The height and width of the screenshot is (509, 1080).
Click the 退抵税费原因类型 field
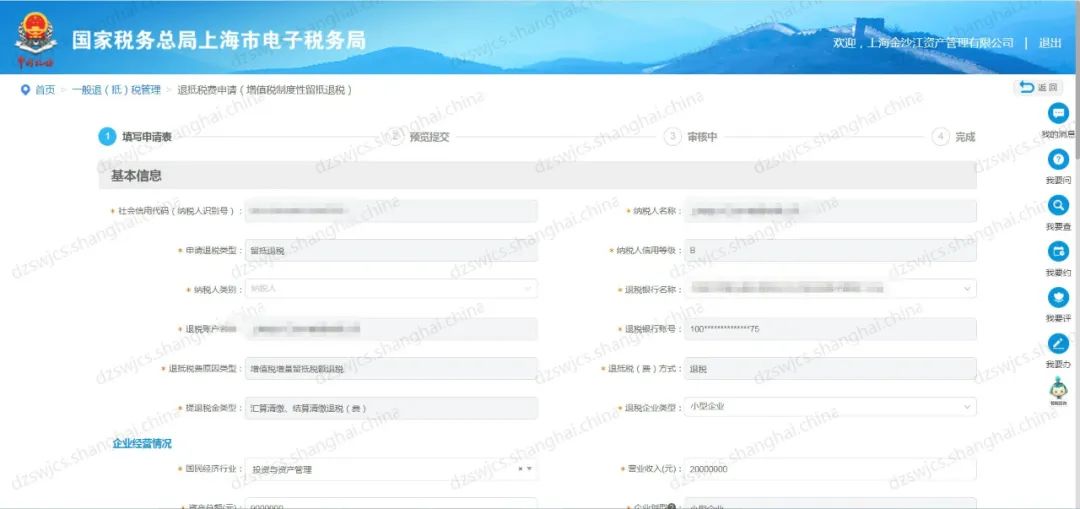click(x=391, y=368)
